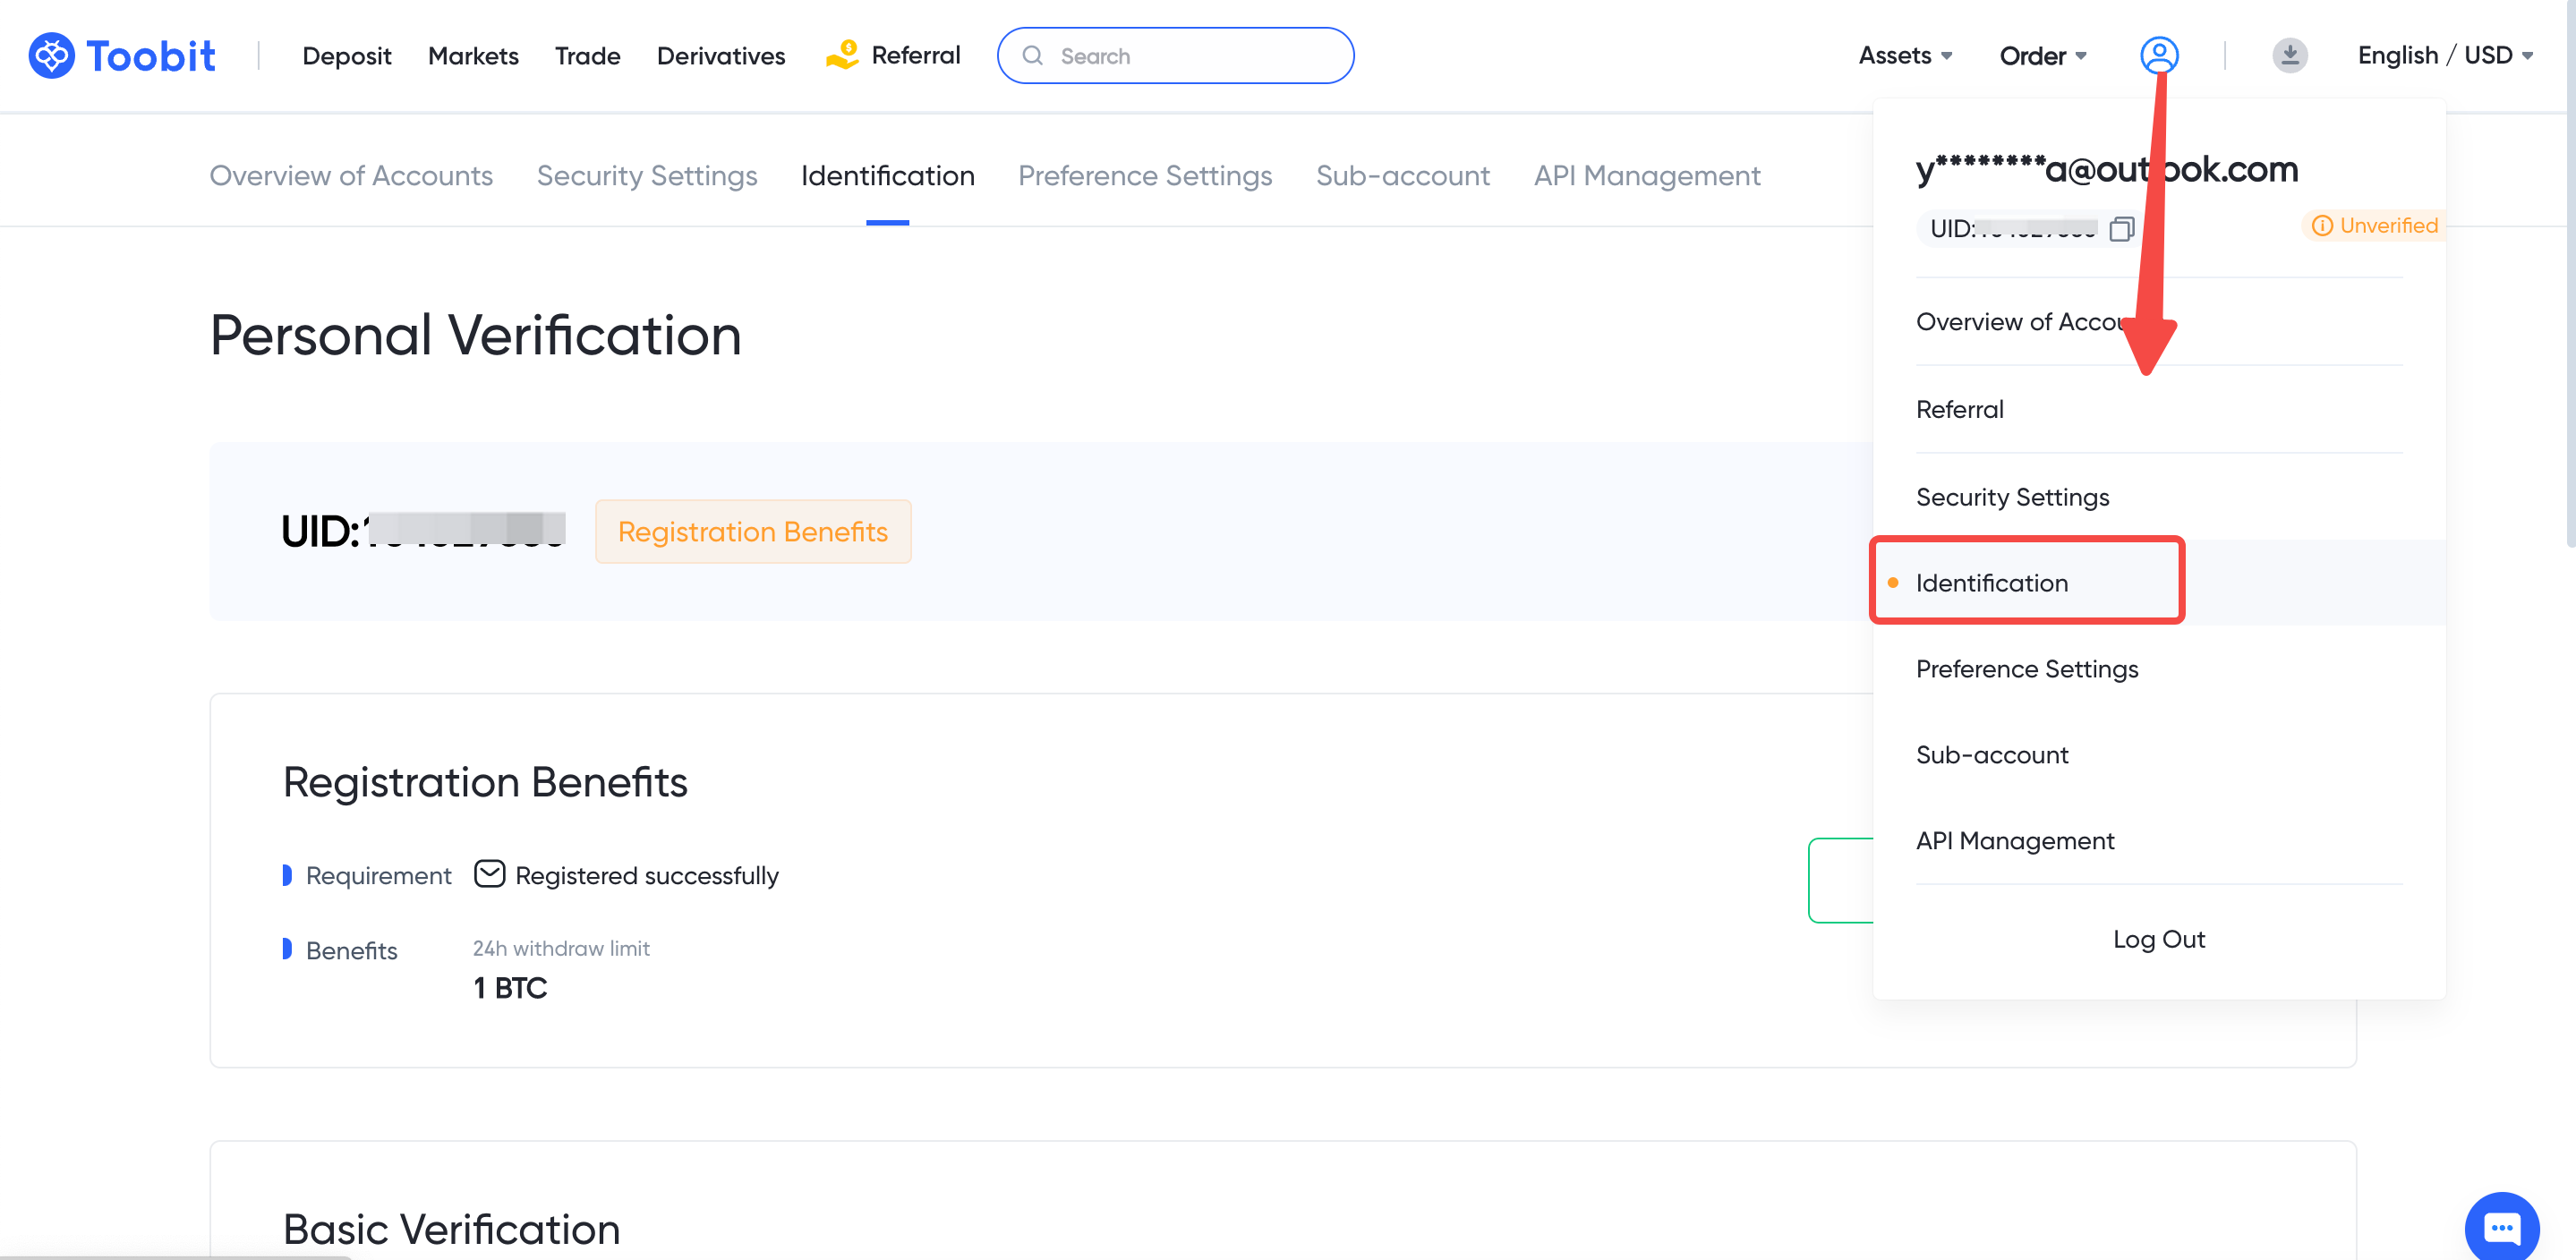Click the Referral gift icon in navbar

pyautogui.click(x=842, y=55)
